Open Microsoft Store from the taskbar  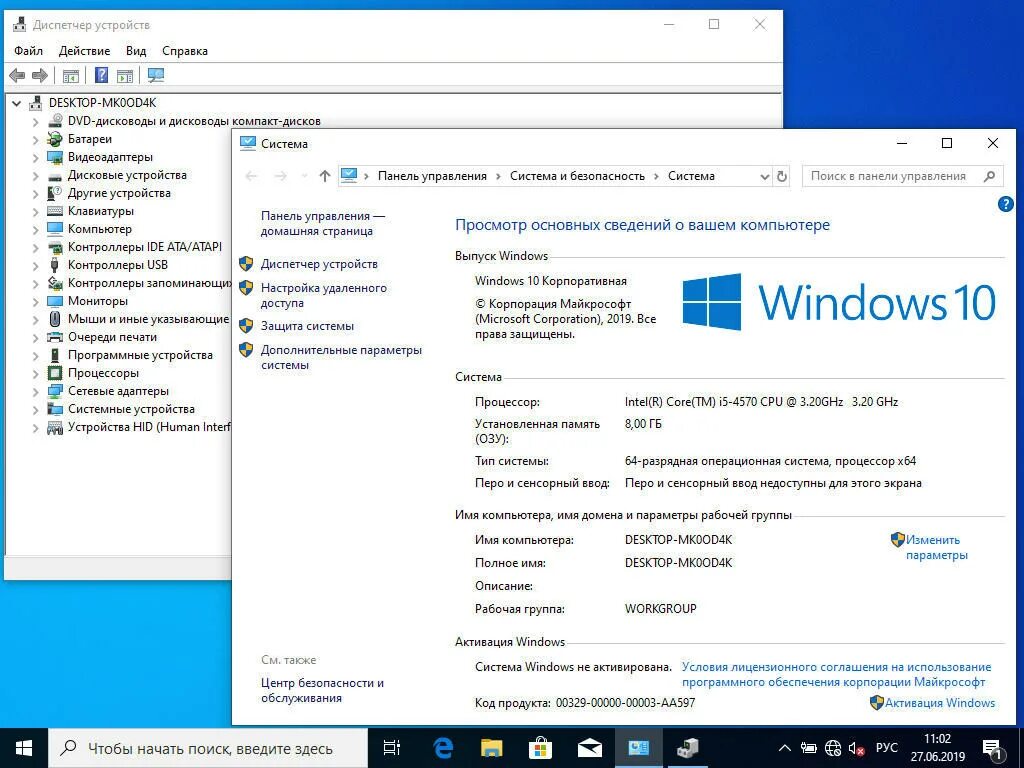pyautogui.click(x=540, y=748)
